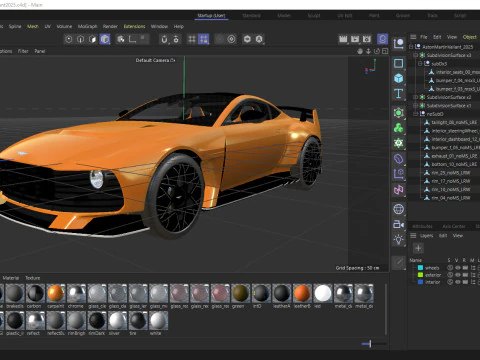Toggle viewport visibility of wheels layer
The image size is (480, 360).
pyautogui.click(x=458, y=268)
